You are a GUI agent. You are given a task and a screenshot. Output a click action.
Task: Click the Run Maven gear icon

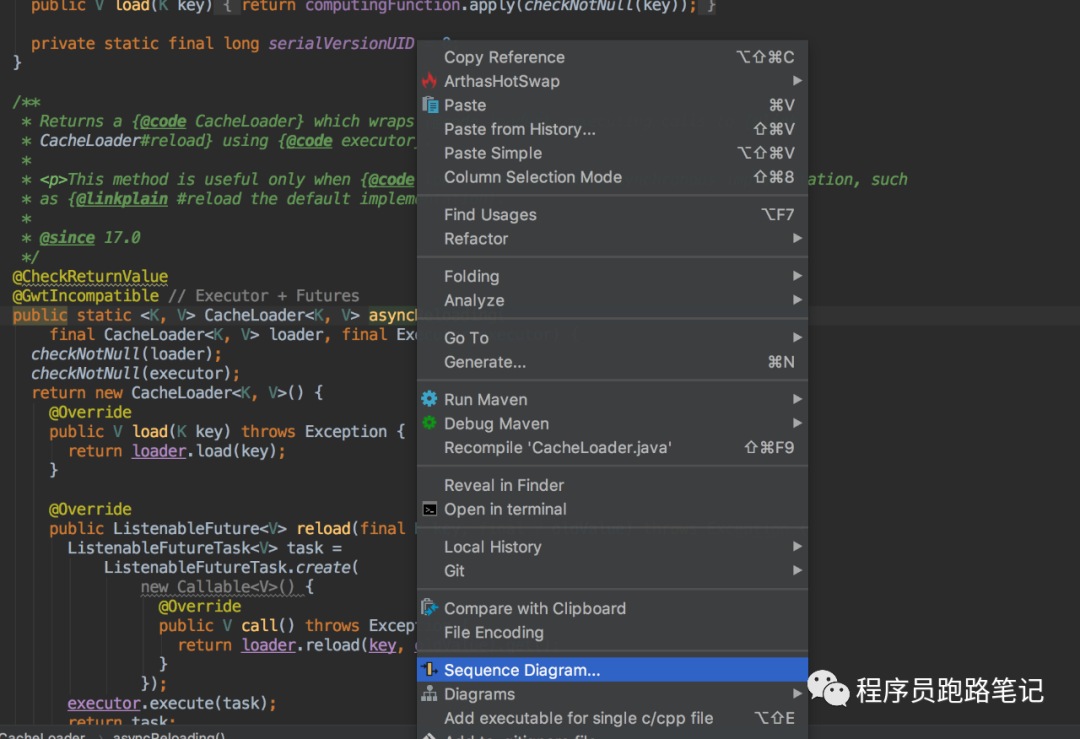coord(430,399)
